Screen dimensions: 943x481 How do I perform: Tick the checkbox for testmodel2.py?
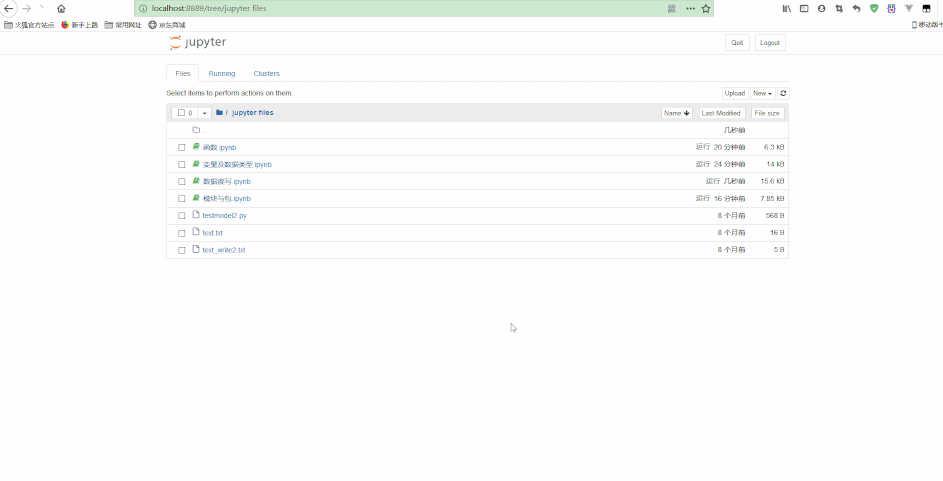click(x=182, y=216)
